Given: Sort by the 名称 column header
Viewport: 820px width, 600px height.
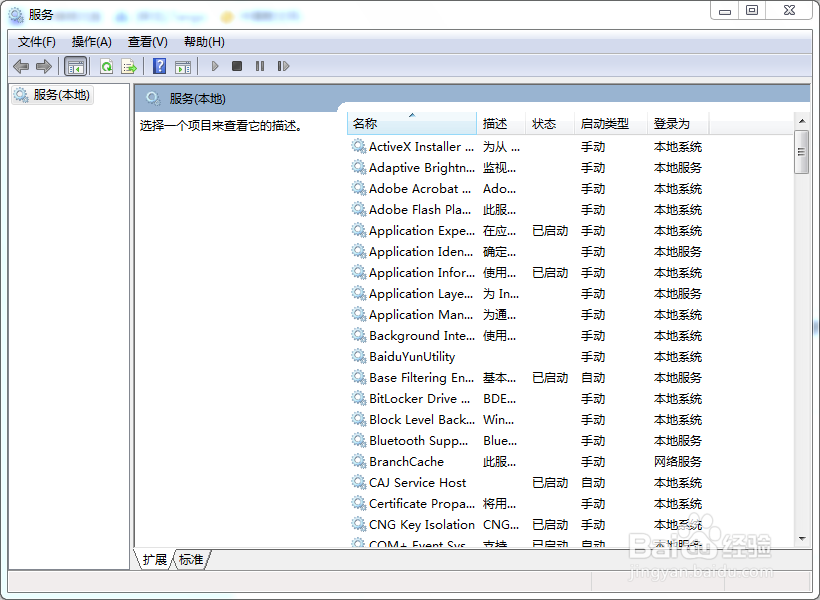Looking at the screenshot, I should coord(412,123).
